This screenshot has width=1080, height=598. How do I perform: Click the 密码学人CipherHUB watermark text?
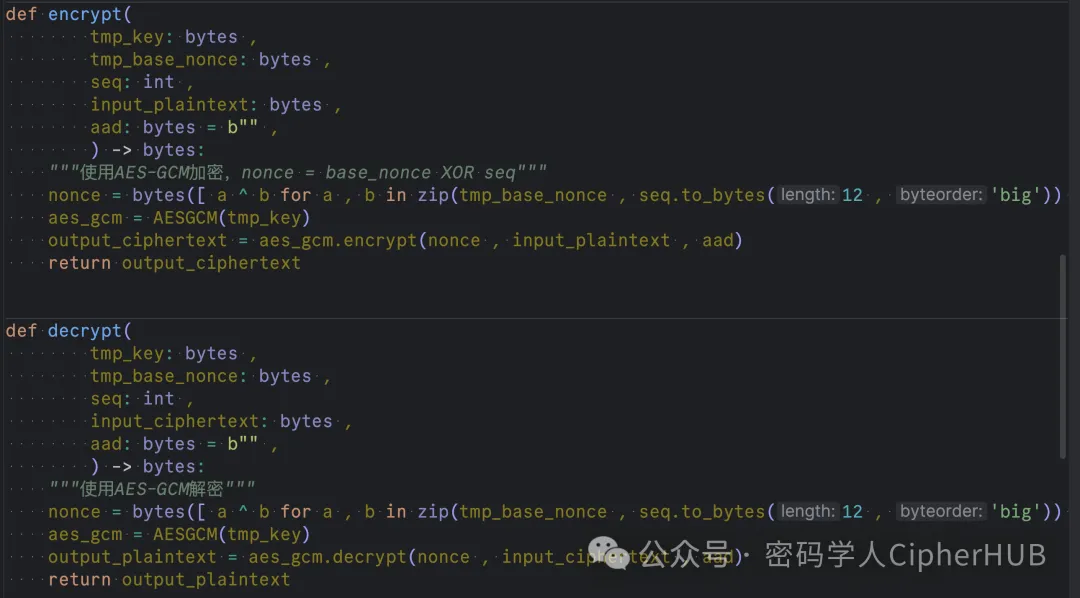(x=905, y=554)
